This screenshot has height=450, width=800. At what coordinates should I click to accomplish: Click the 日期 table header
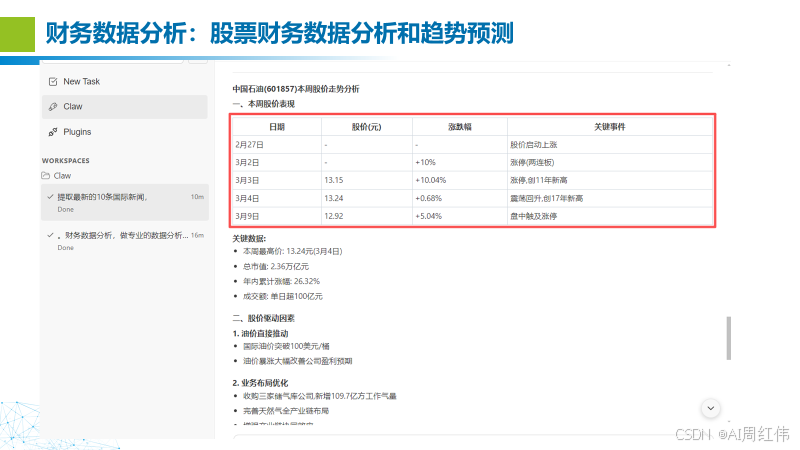tap(277, 127)
